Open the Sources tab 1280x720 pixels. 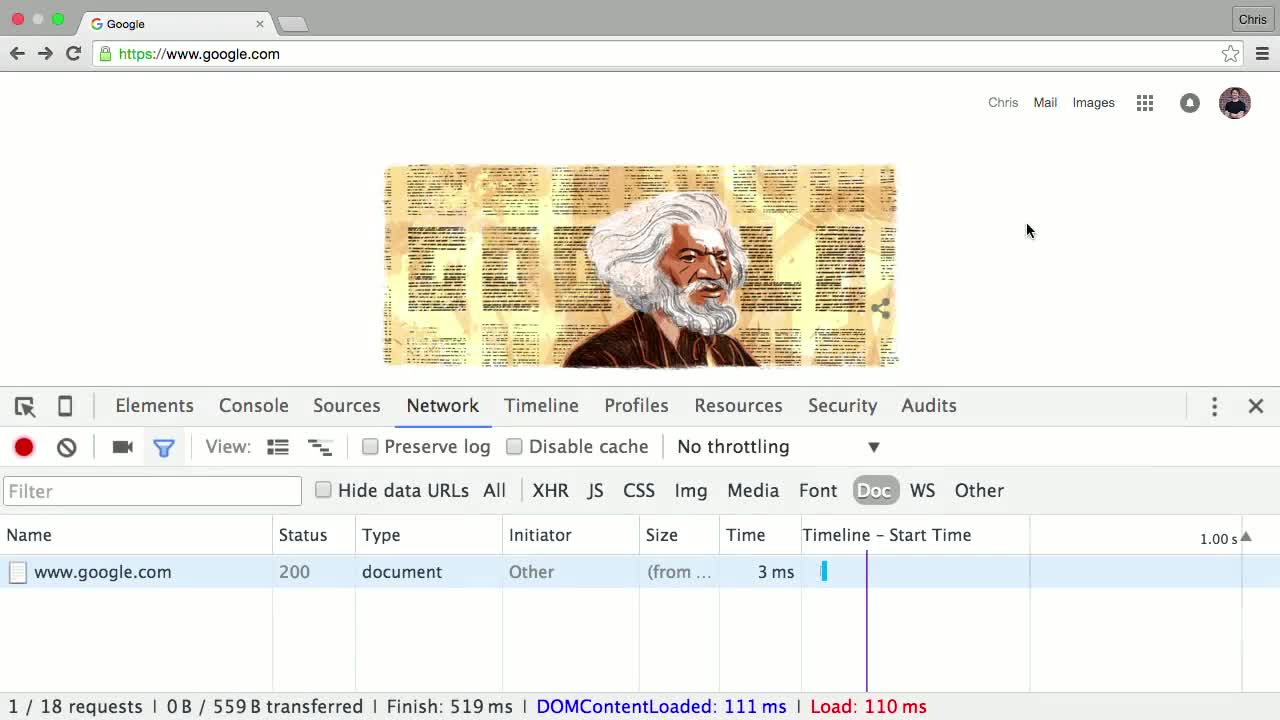point(347,406)
